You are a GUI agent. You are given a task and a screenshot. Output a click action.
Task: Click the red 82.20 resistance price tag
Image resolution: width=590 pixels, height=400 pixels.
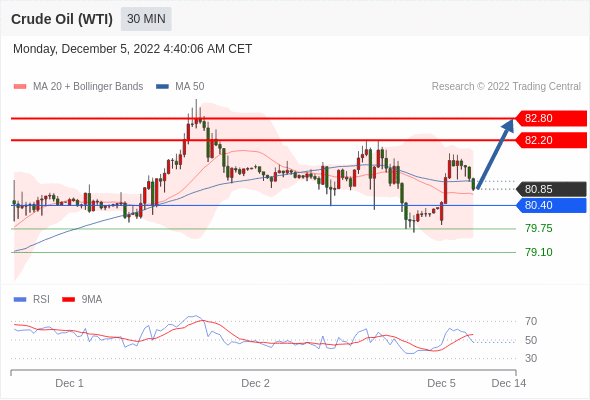point(551,140)
